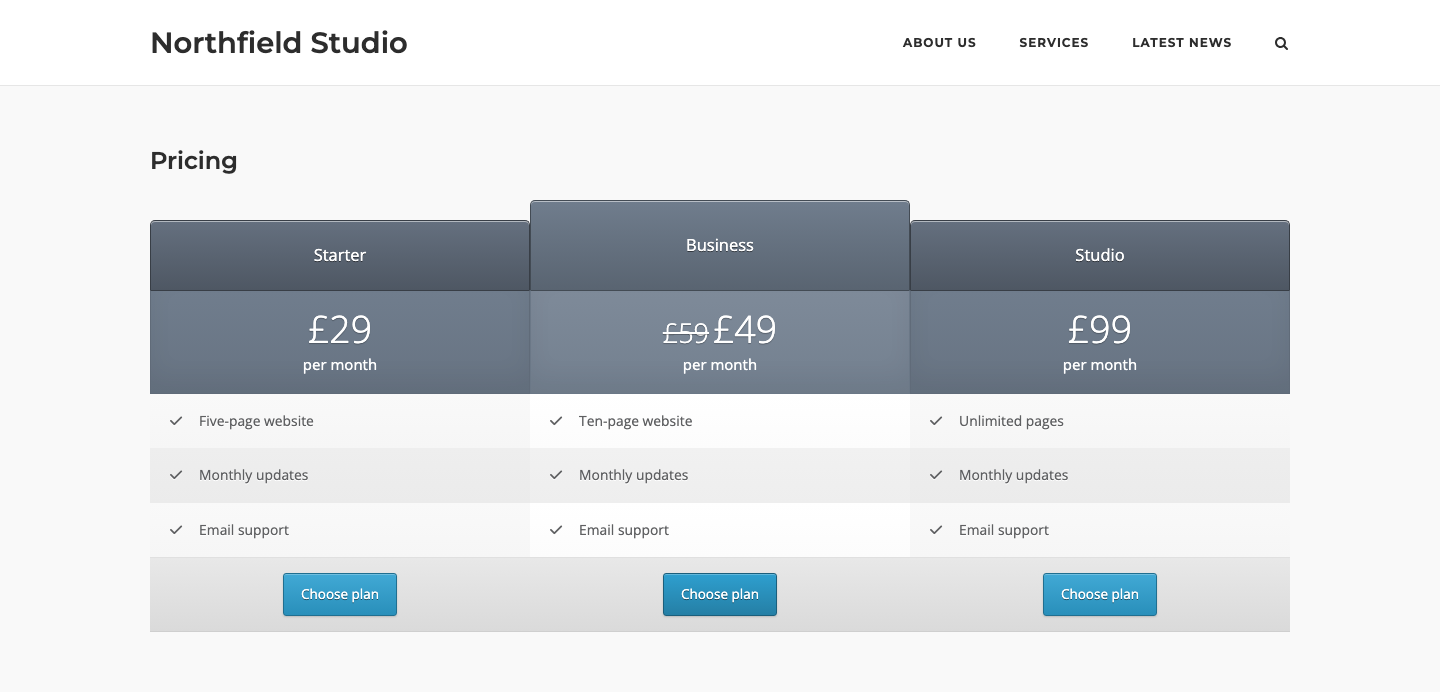The image size is (1440, 692).
Task: Open the Services menu item
Action: [1054, 43]
